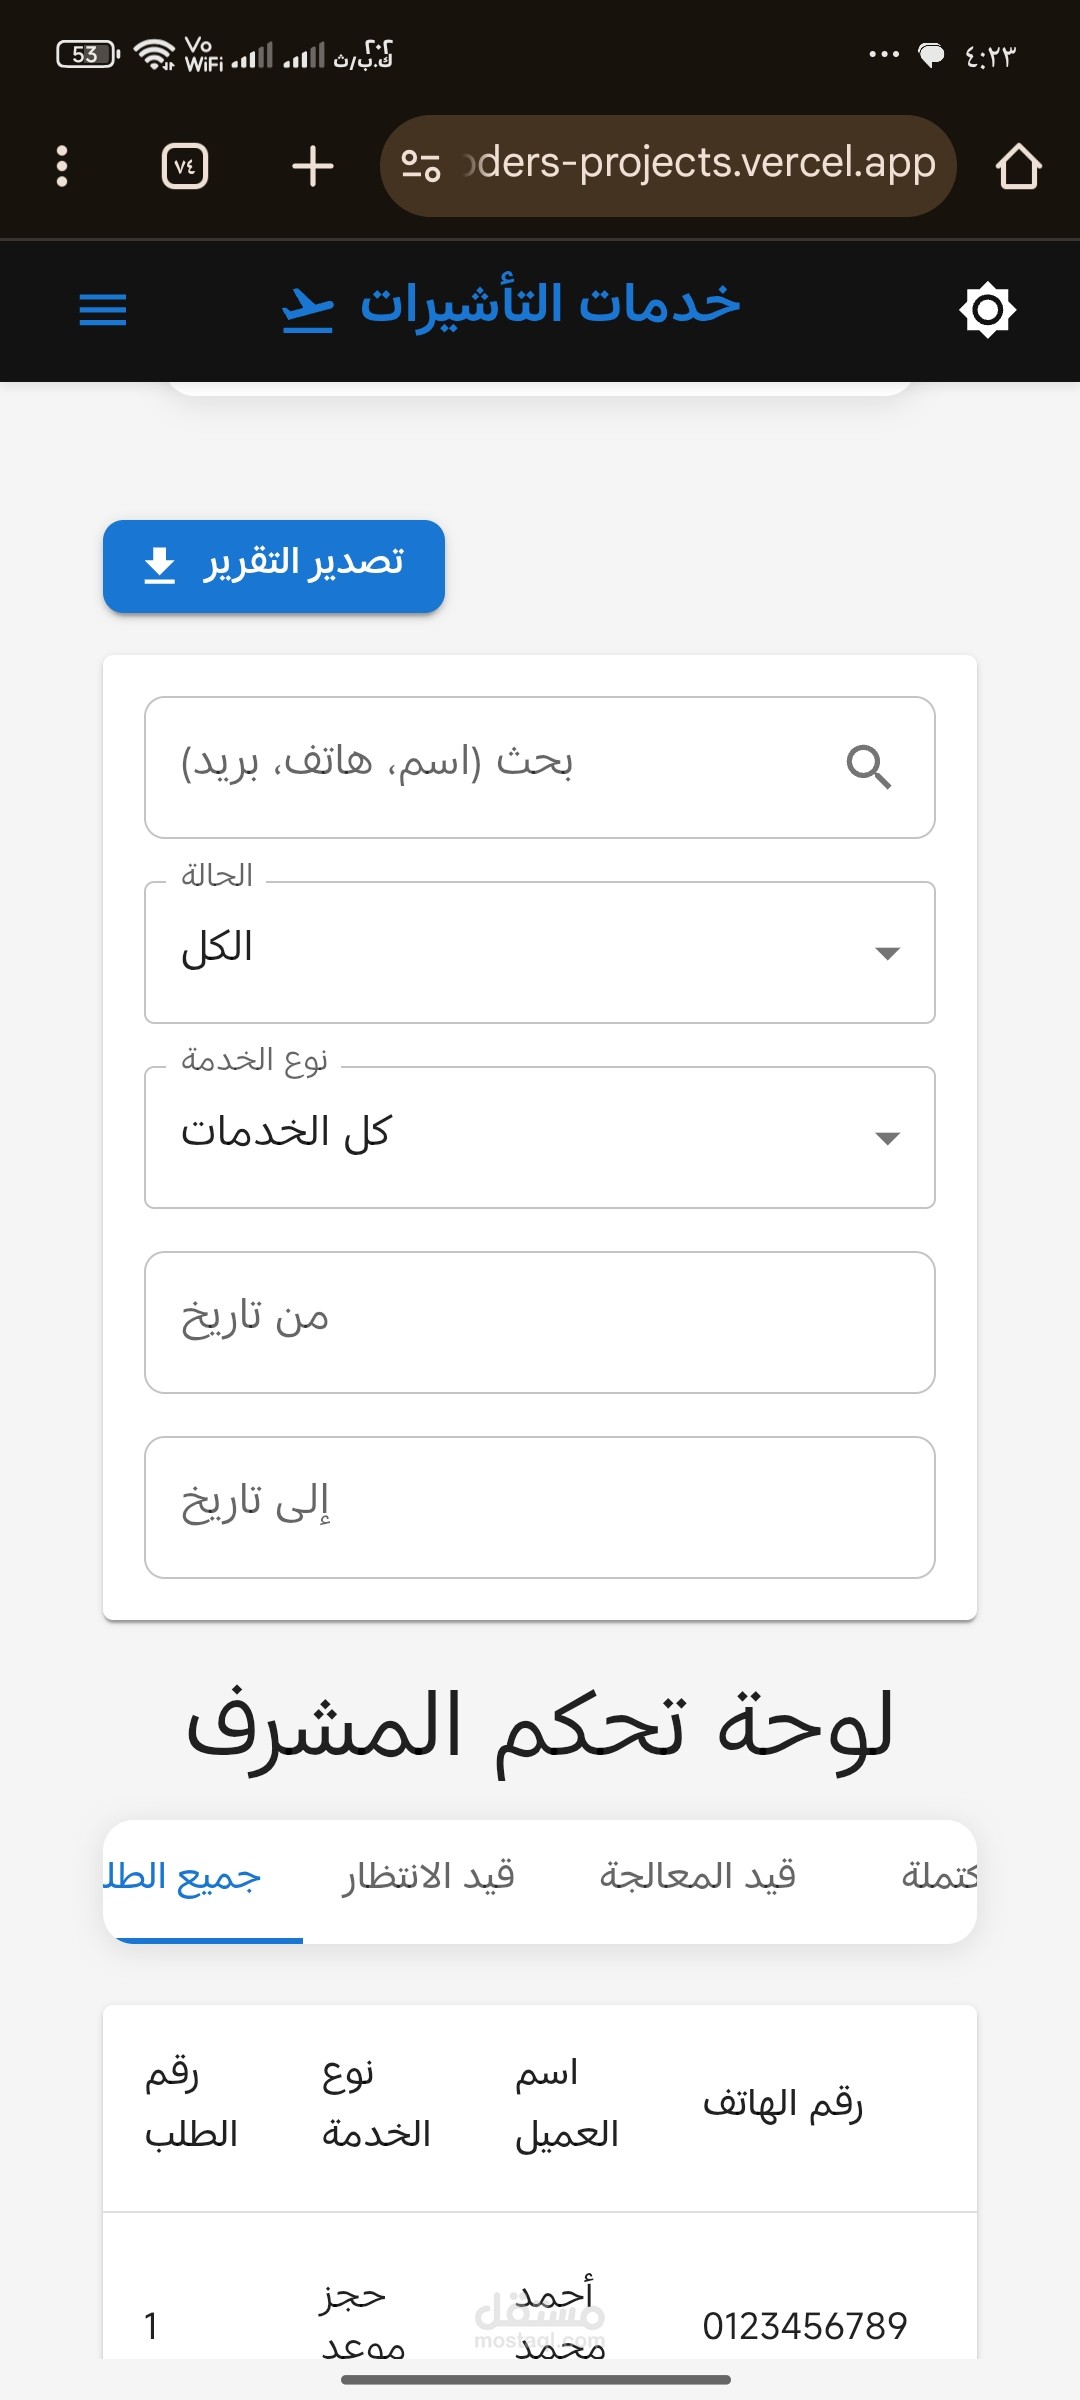Open browser three-dot overflow menu
The image size is (1080, 2400).
pos(62,166)
